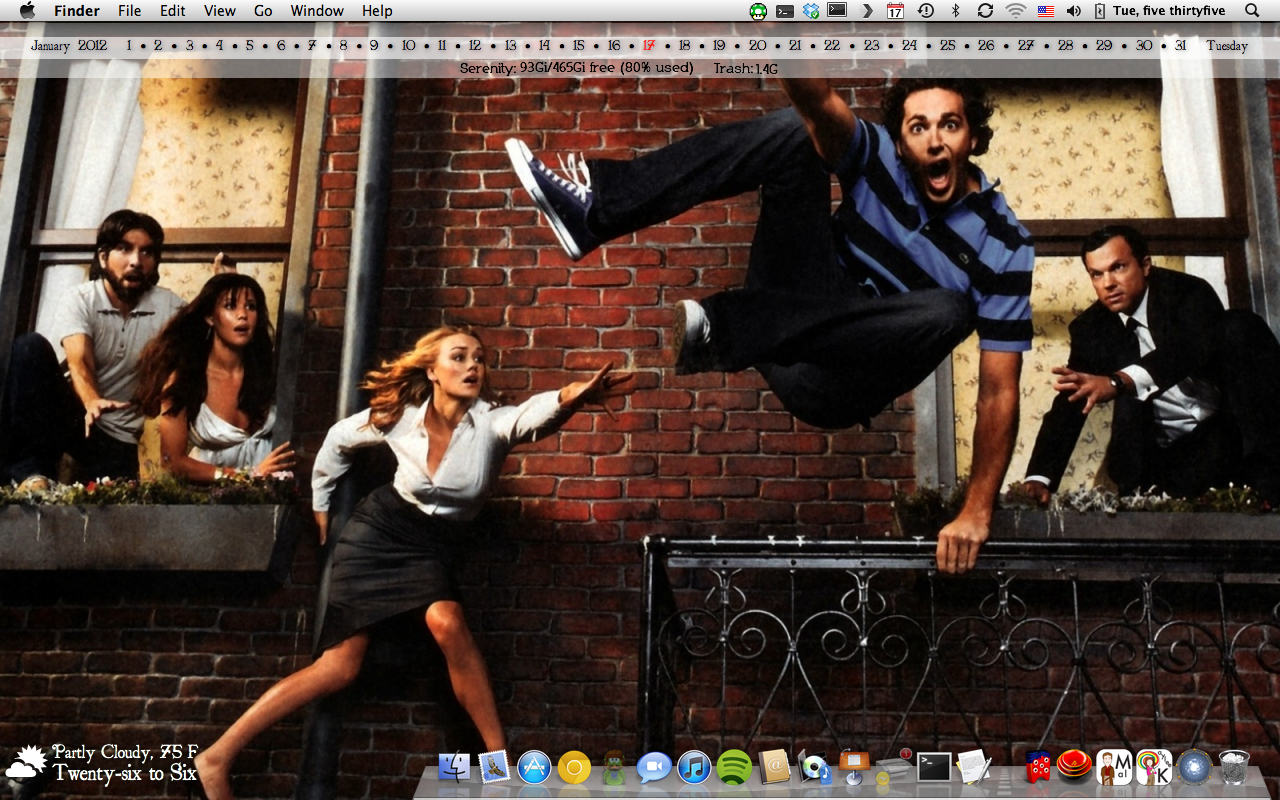The height and width of the screenshot is (800, 1280).
Task: Open the green mustached character app
Action: coord(614,767)
